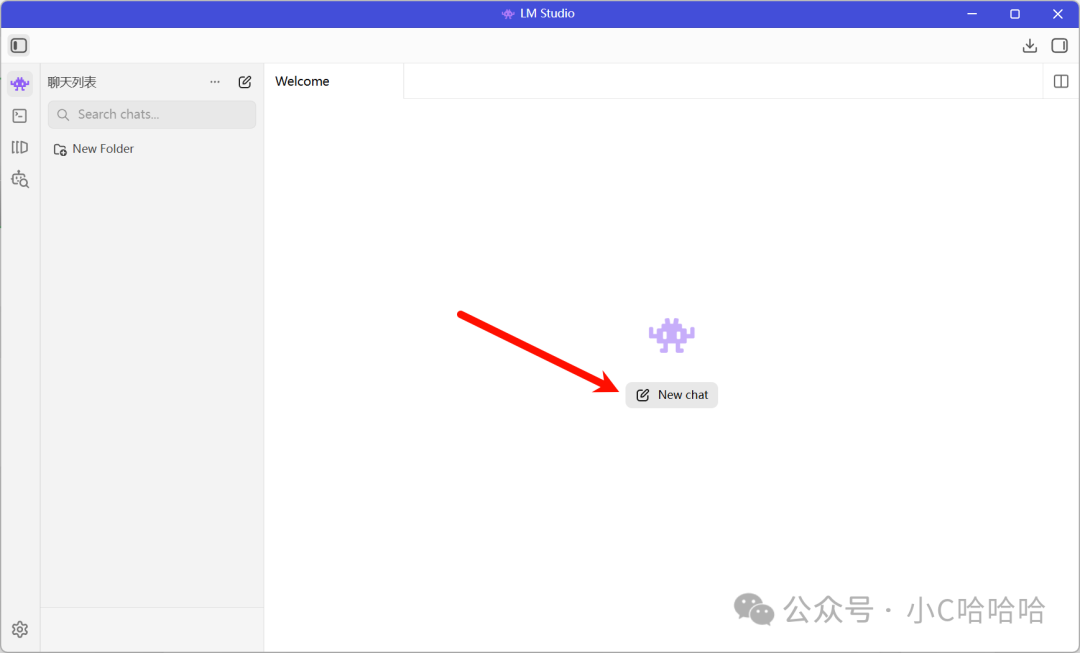This screenshot has height=653, width=1080.
Task: Open the settings gear icon
Action: pos(20,629)
